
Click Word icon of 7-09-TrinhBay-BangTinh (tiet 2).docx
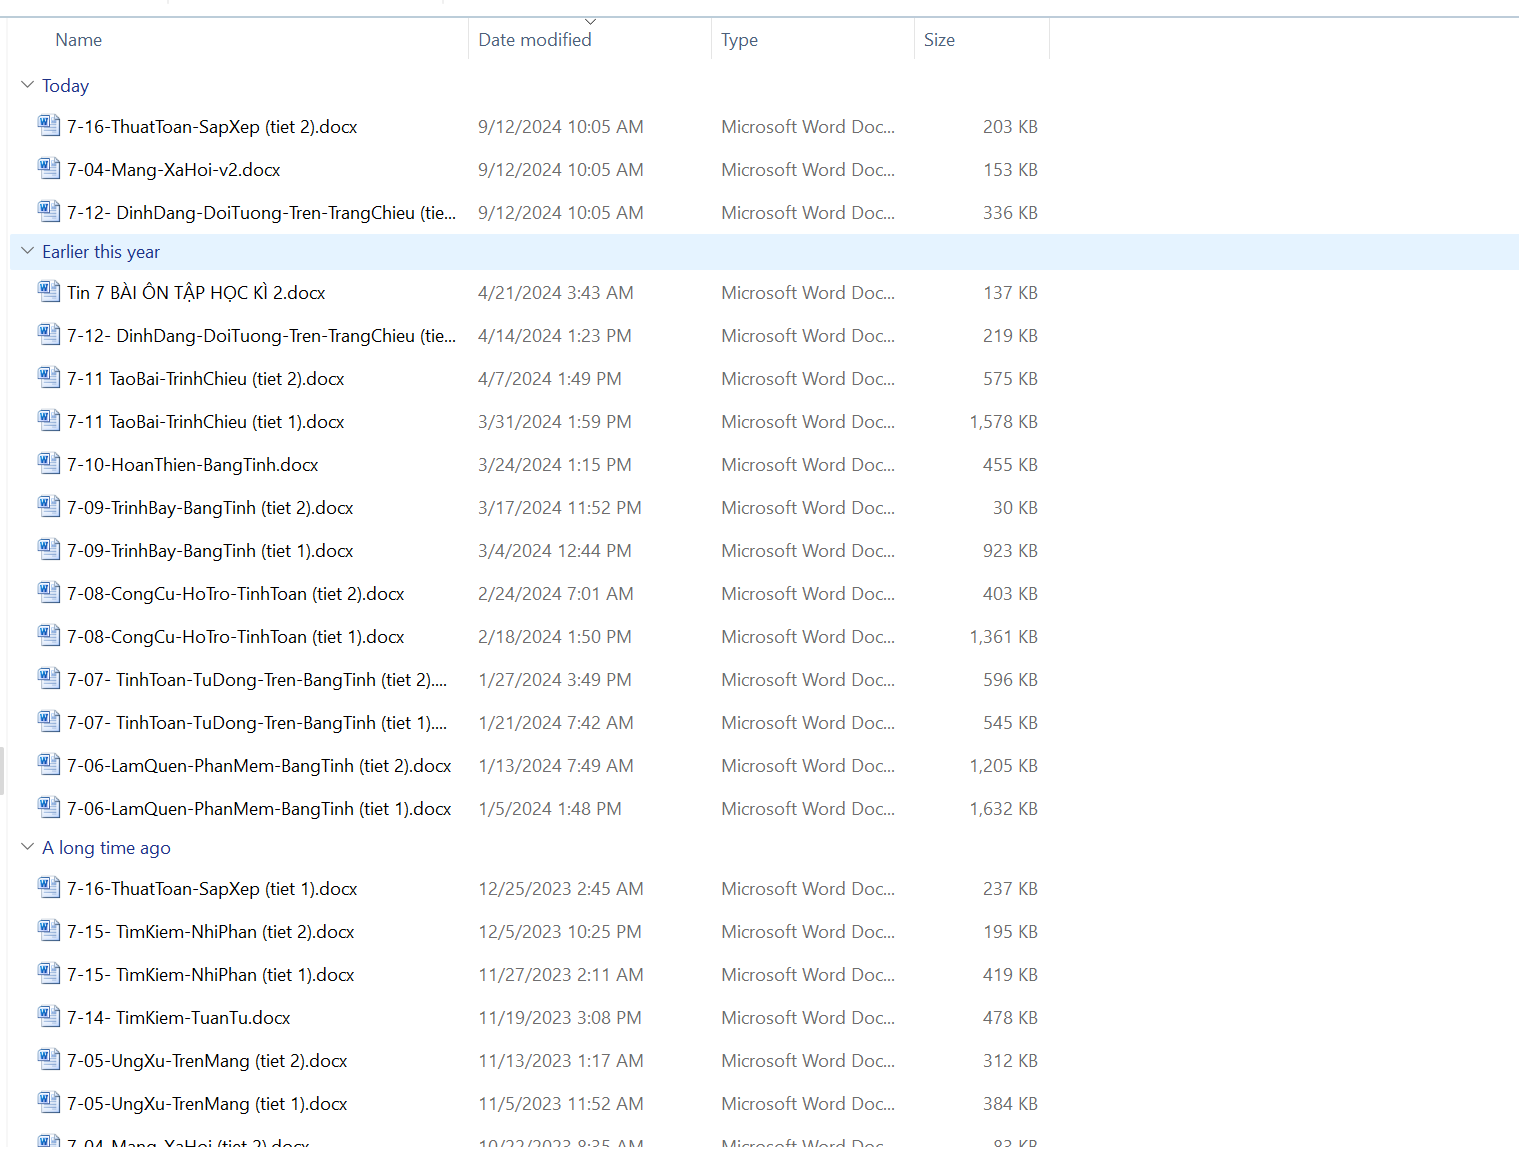[48, 506]
